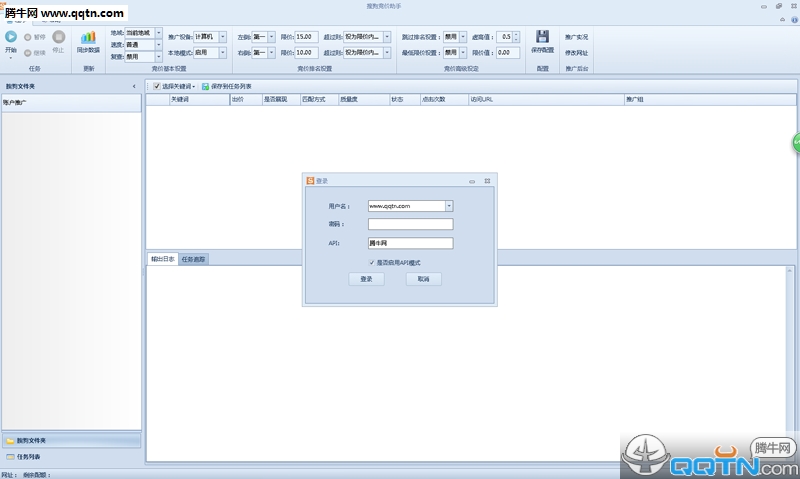
Task: Close the 登录 login dialog
Action: click(x=487, y=181)
